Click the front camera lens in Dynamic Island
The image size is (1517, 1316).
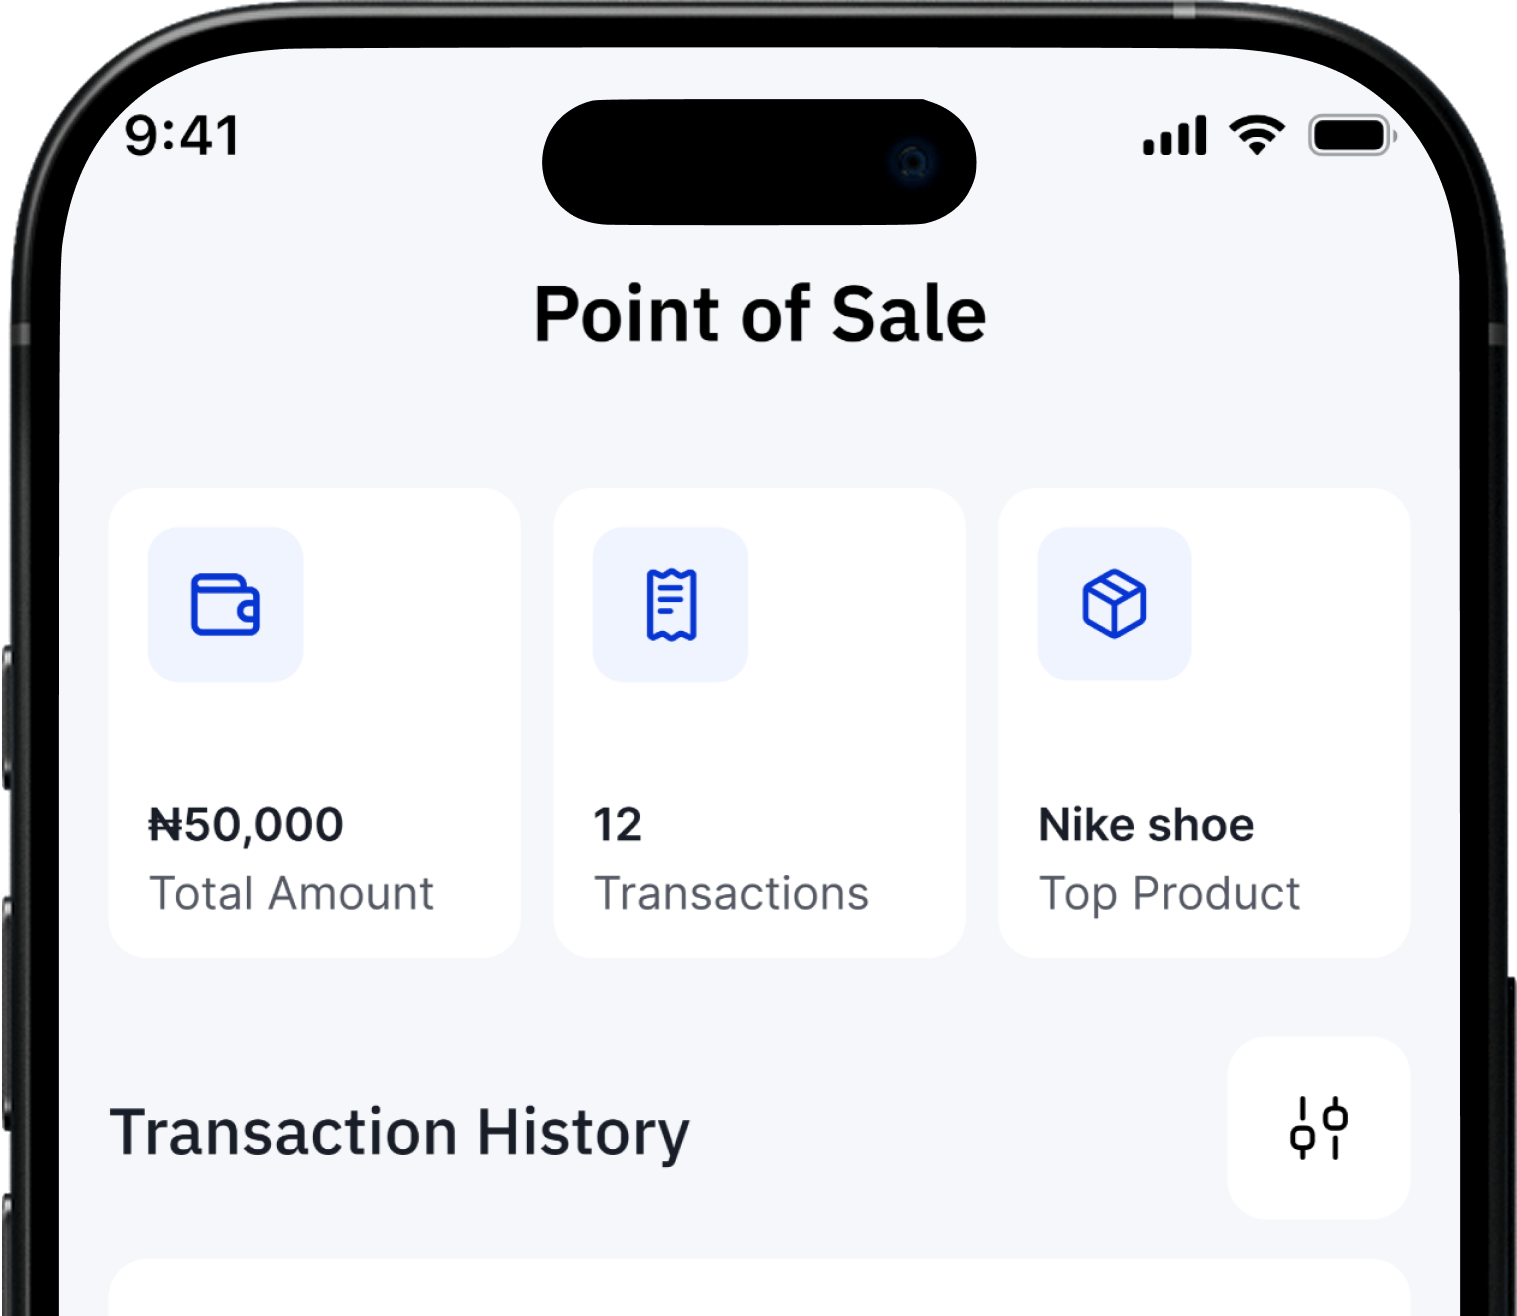(x=913, y=161)
